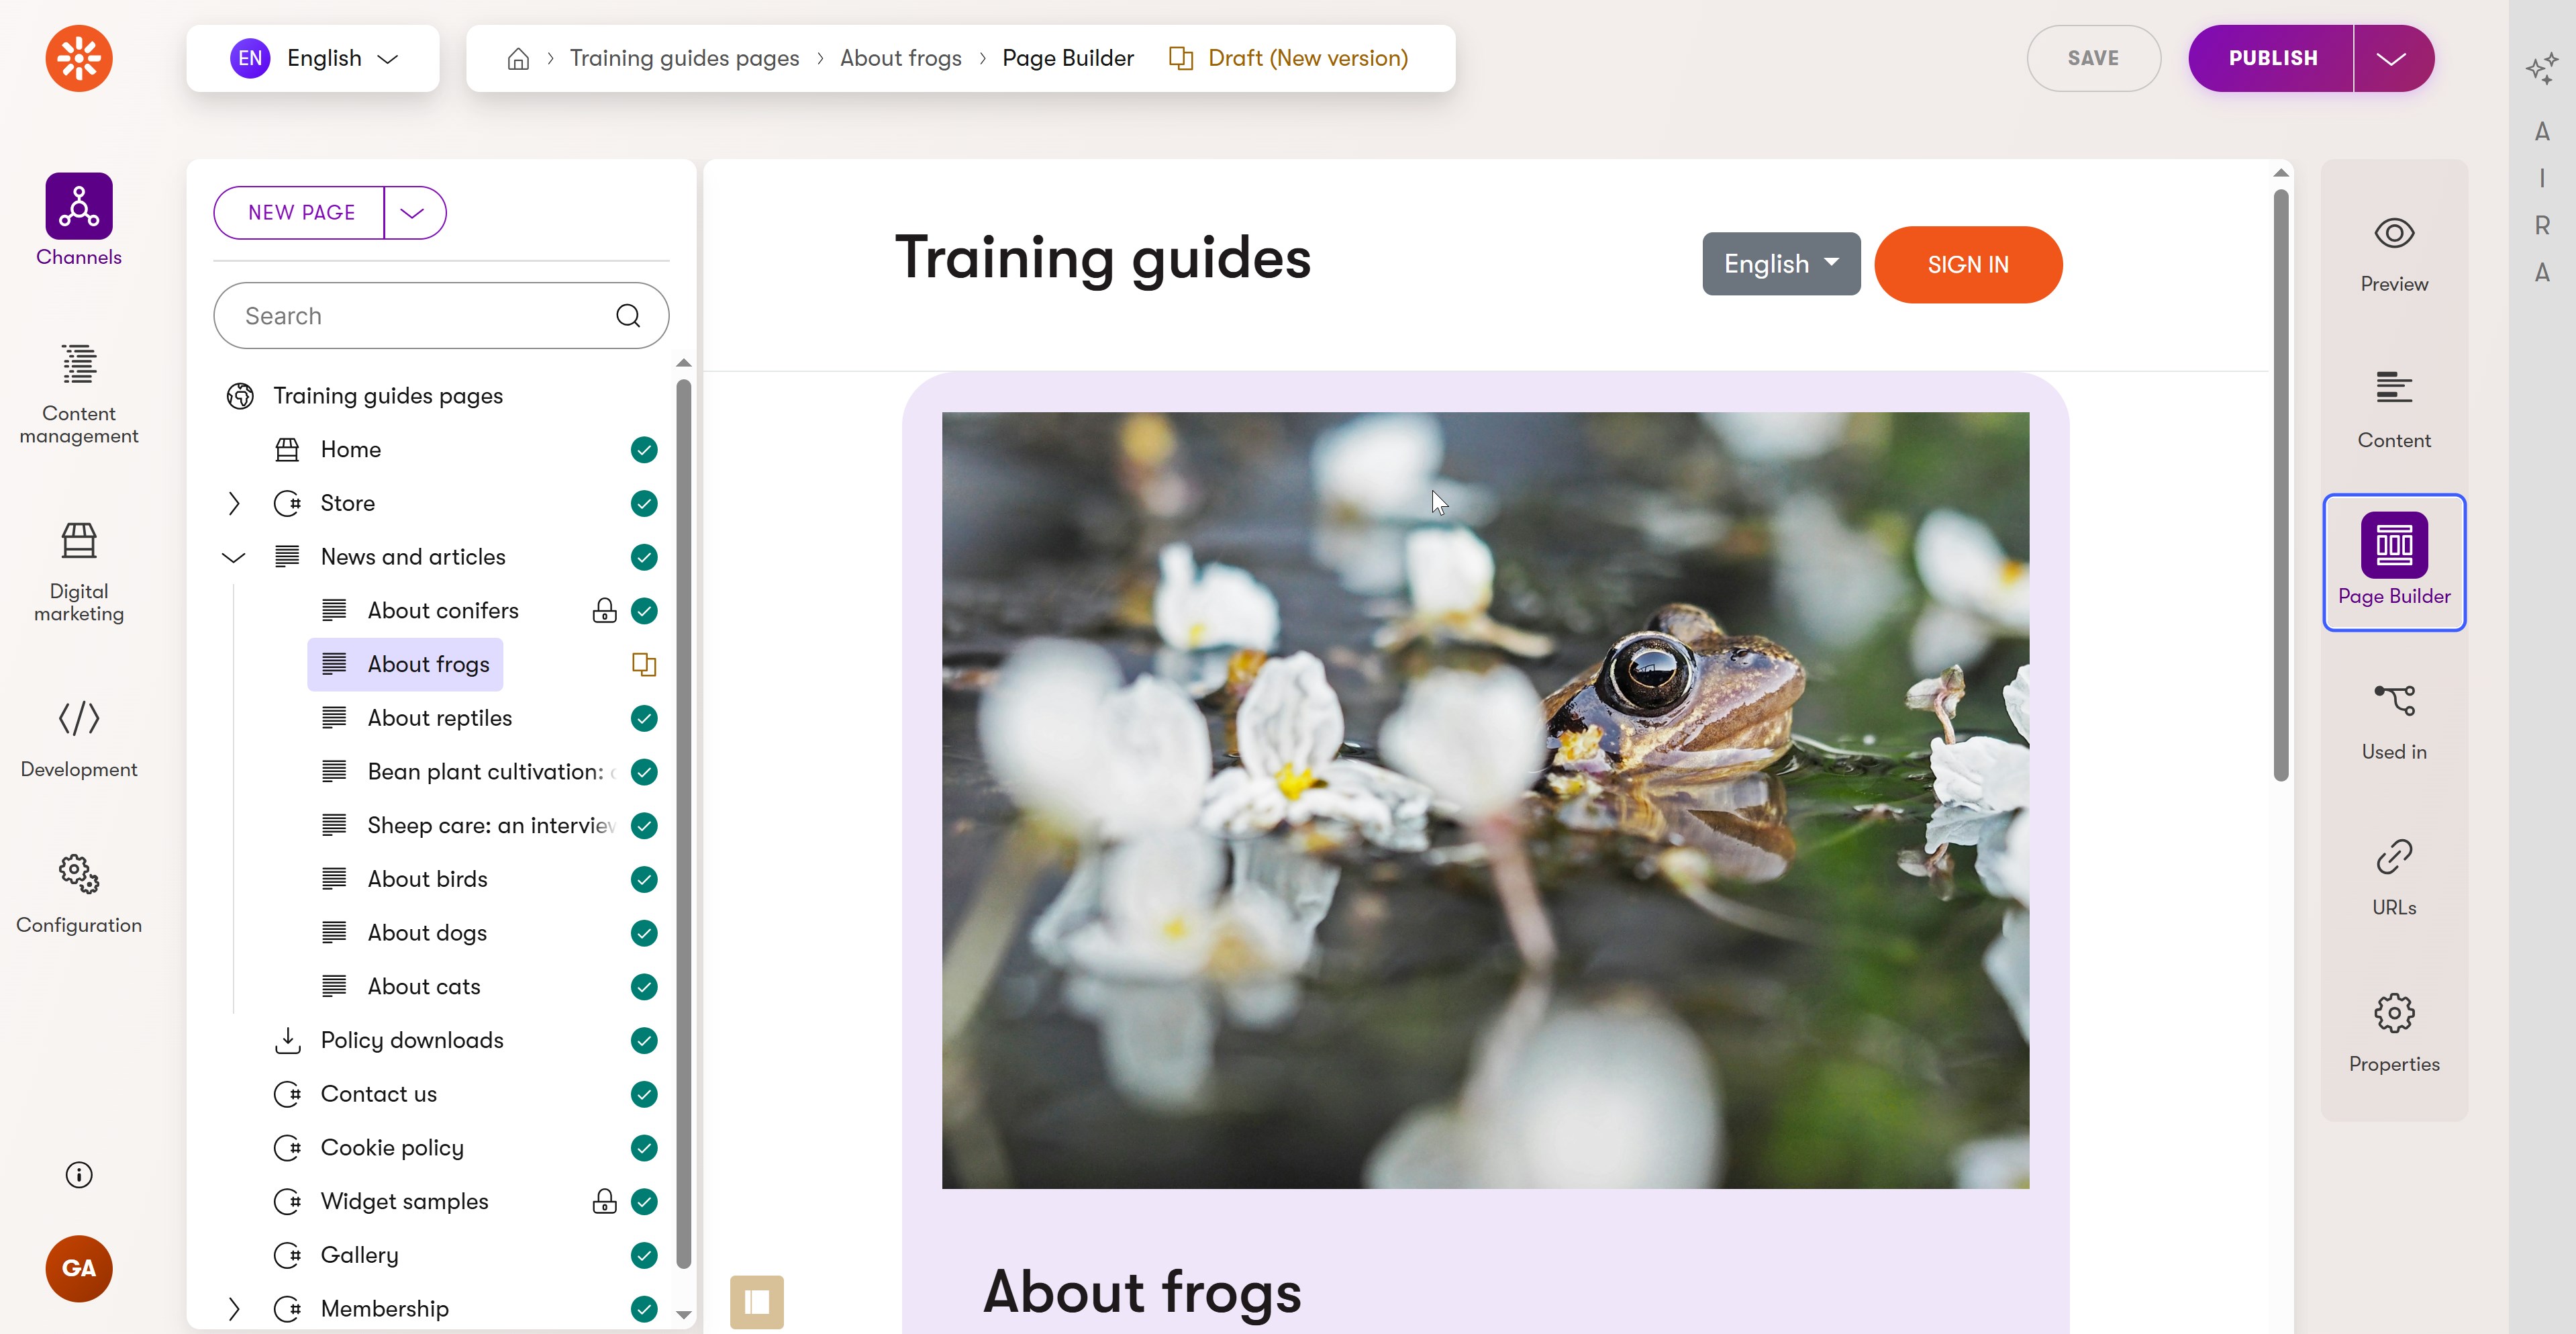The image size is (2576, 1334).
Task: Open Digital marketing section
Action: [78, 571]
